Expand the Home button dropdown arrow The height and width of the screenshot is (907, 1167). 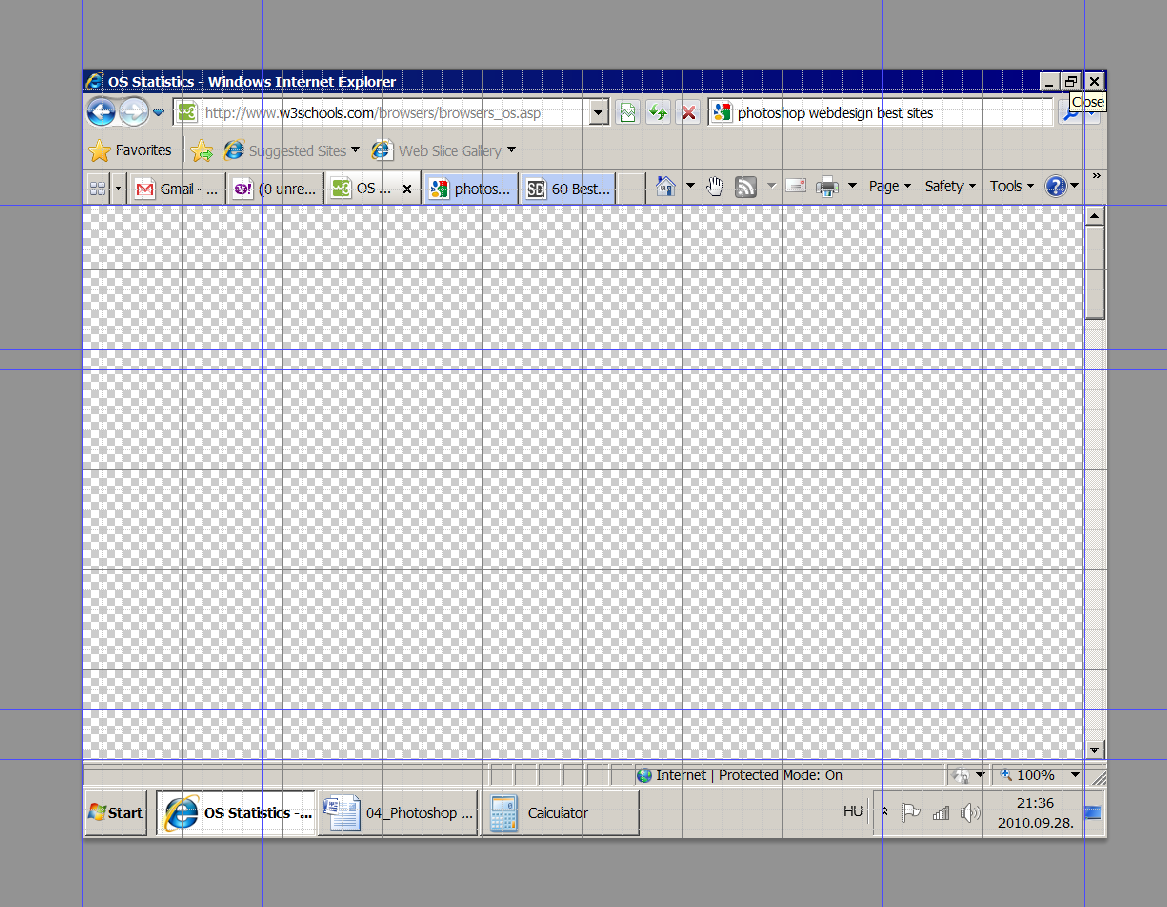point(690,186)
